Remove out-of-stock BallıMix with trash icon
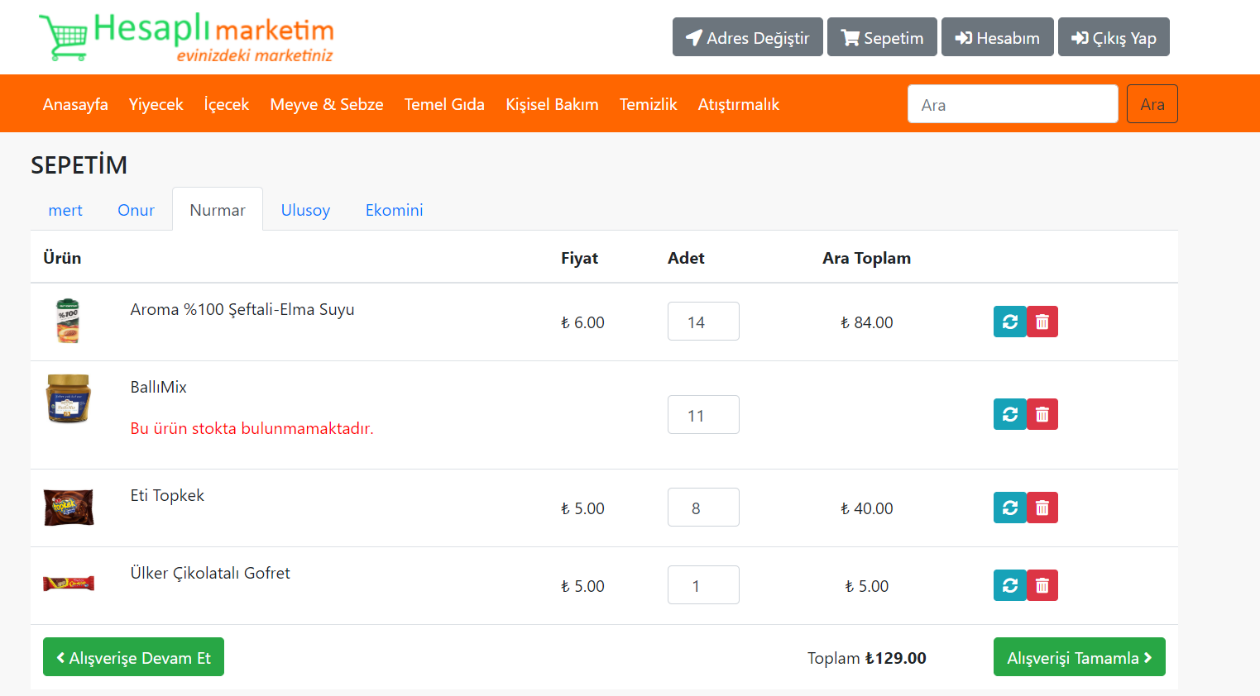The width and height of the screenshot is (1260, 696). coord(1042,413)
